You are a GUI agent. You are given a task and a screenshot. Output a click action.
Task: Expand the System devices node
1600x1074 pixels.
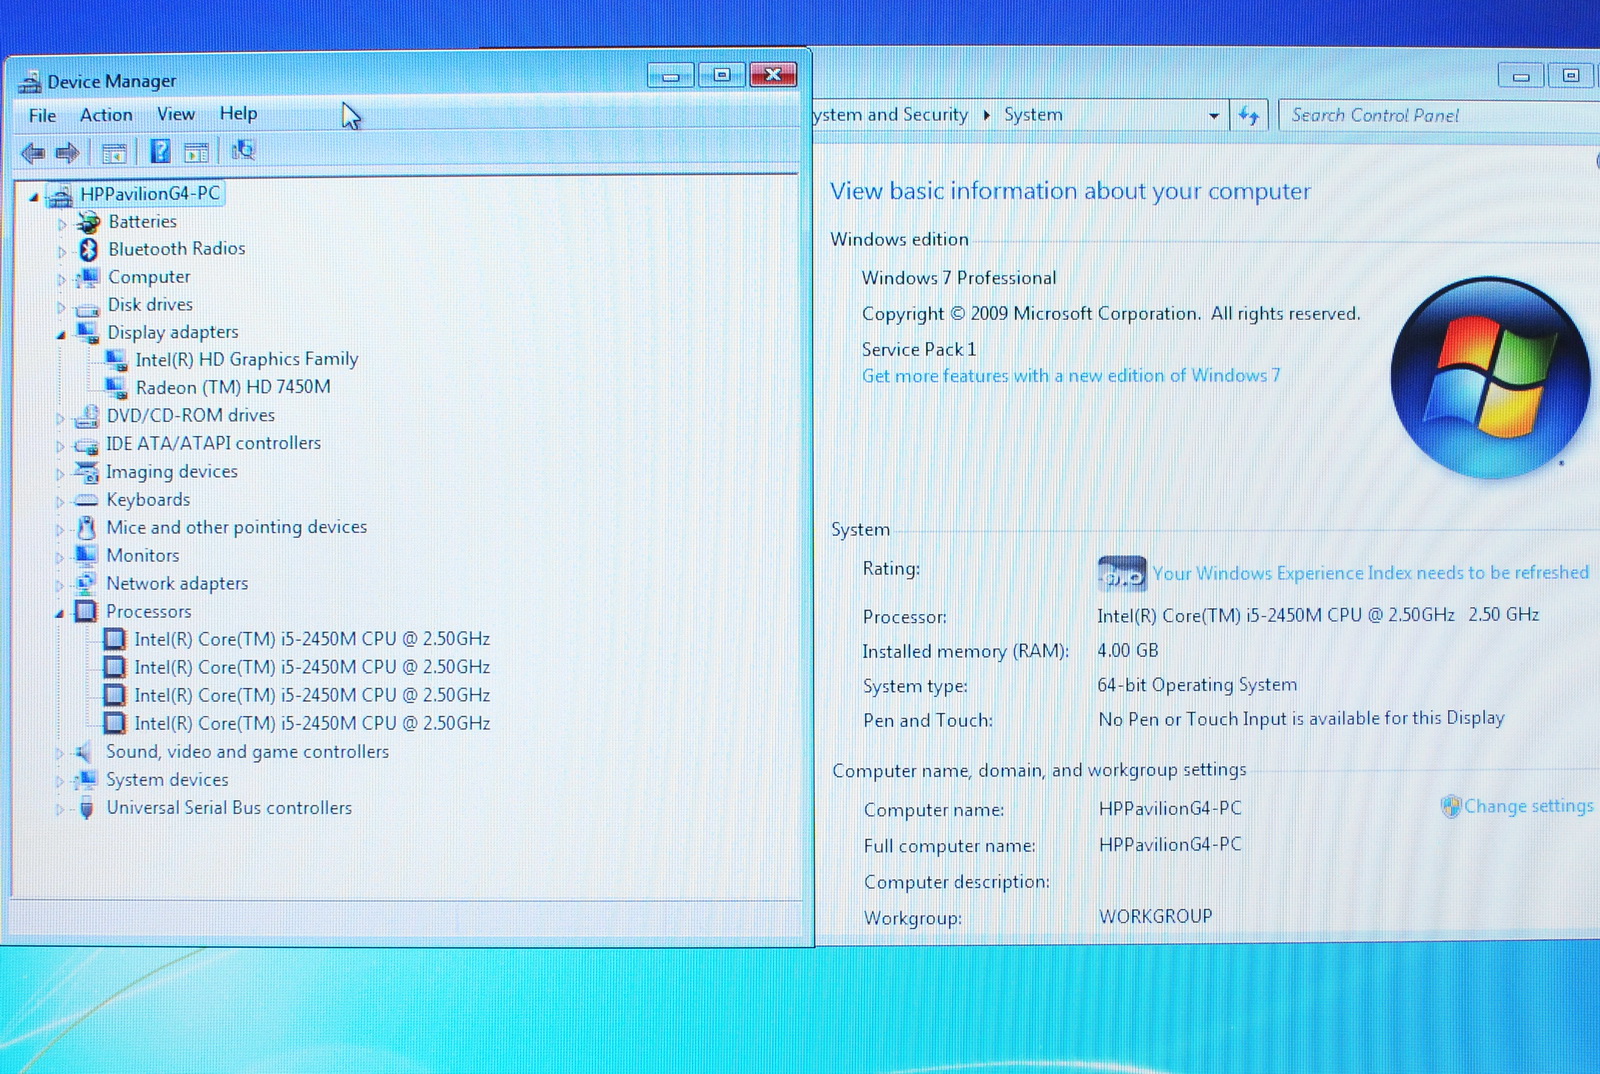tap(60, 782)
